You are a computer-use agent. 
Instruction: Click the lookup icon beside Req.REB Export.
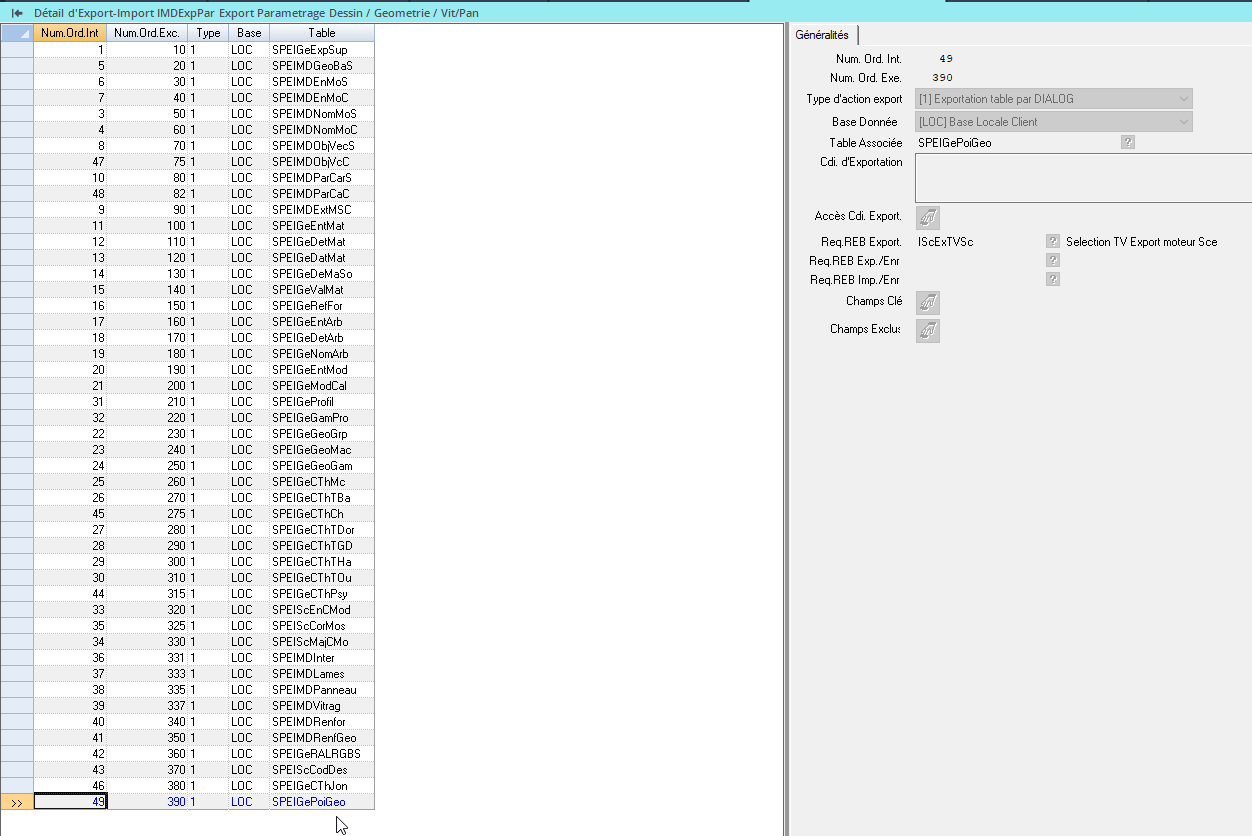point(1052,242)
